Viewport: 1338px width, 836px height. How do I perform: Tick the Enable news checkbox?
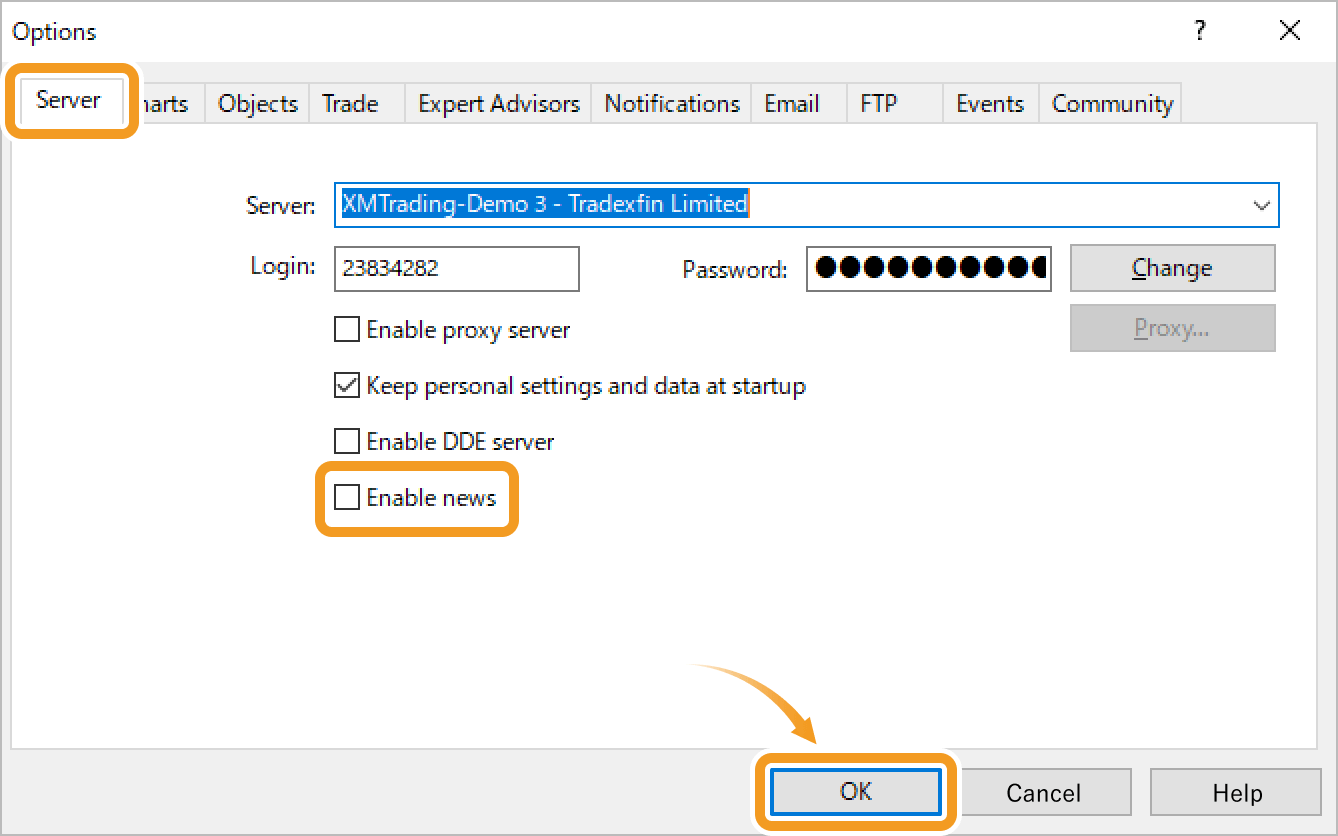pos(347,497)
